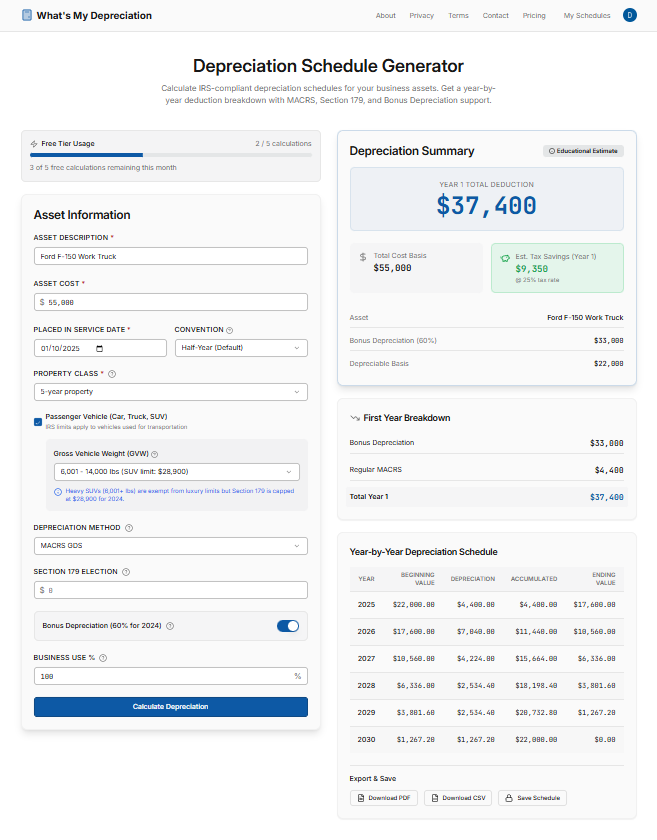Click the Gross Vehicle Weight tooltip icon
The image size is (657, 840).
tap(154, 454)
